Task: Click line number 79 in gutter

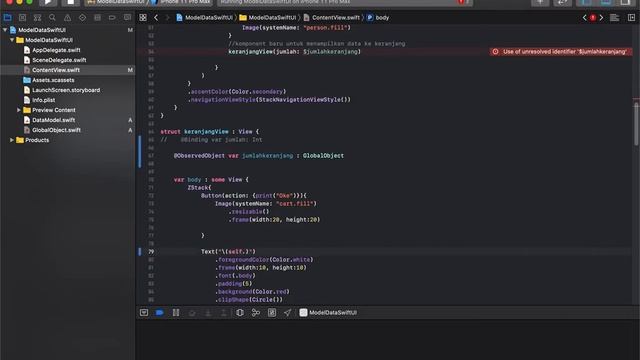Action: tap(151, 252)
